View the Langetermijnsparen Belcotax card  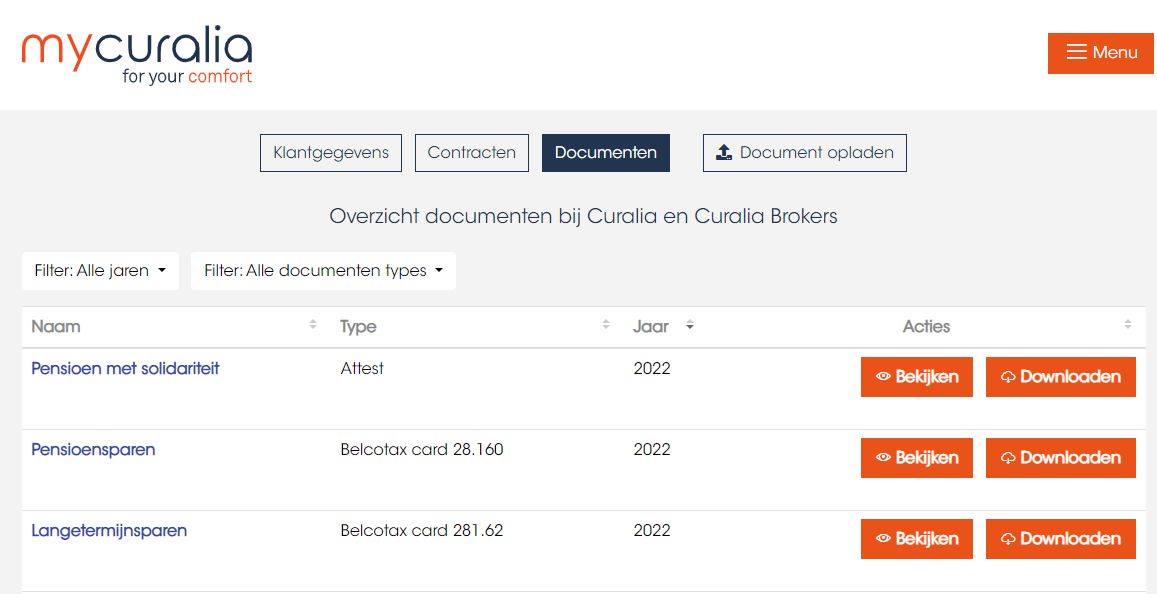click(916, 539)
